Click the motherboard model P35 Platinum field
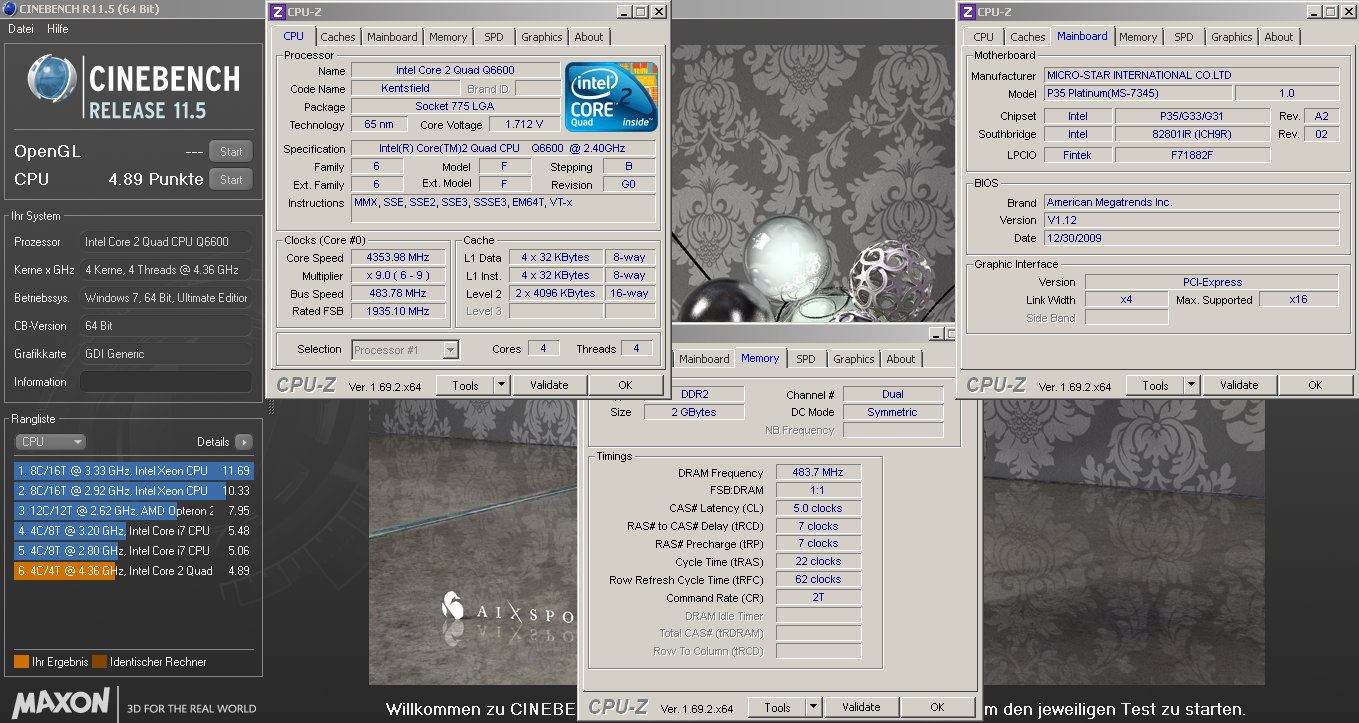This screenshot has height=723, width=1359. (x=1138, y=93)
